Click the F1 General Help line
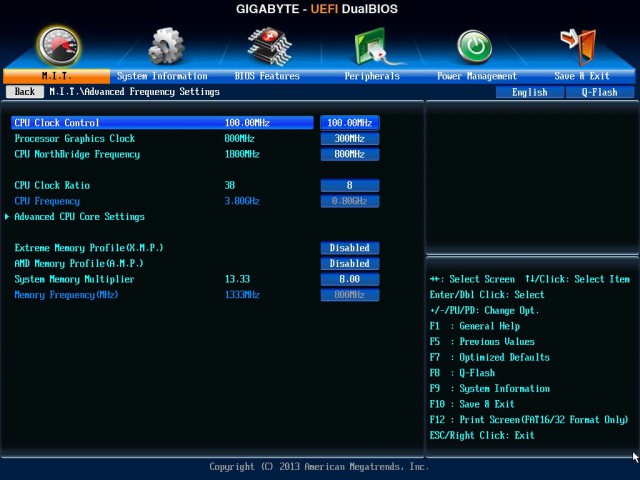 [475, 326]
